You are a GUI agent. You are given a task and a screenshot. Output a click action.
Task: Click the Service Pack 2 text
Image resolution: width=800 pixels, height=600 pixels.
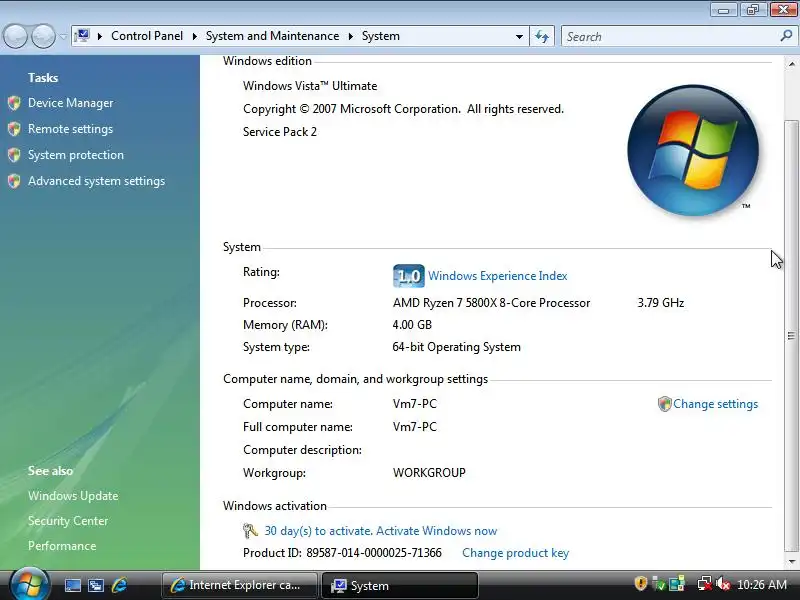[280, 132]
